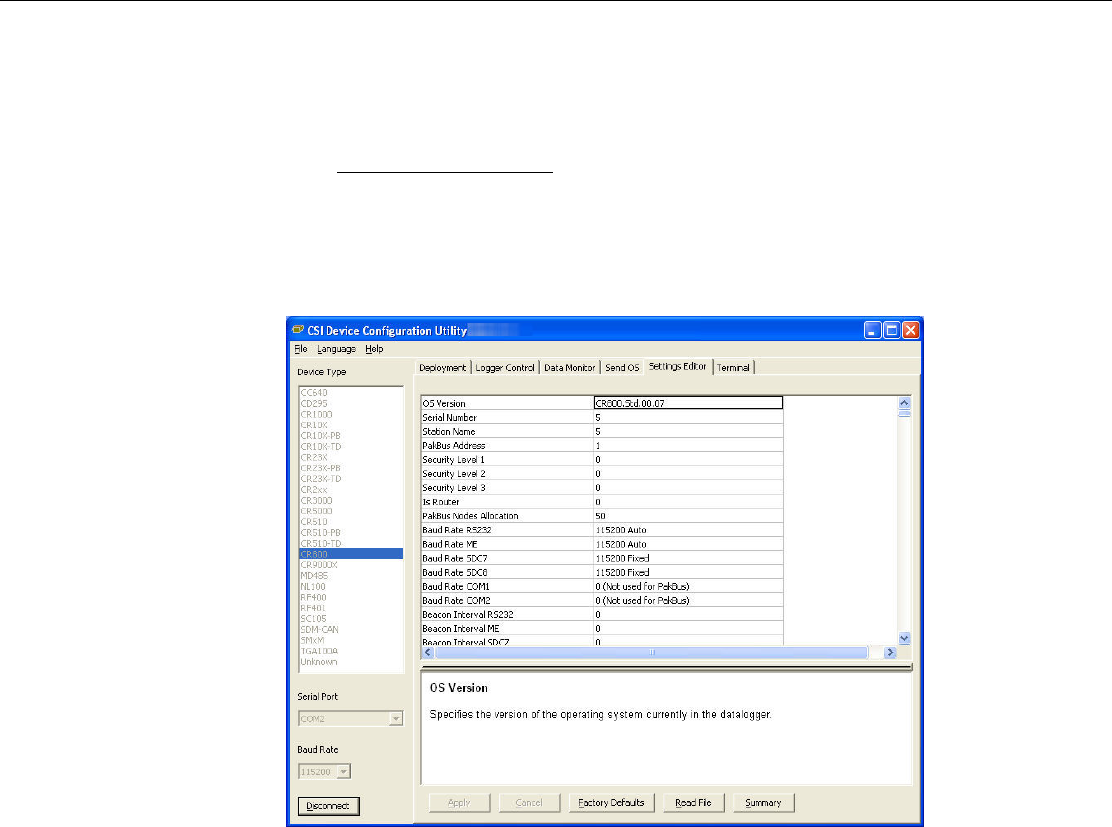Screen dimensions: 1112x827
Task: Open the File menu
Action: click(301, 349)
